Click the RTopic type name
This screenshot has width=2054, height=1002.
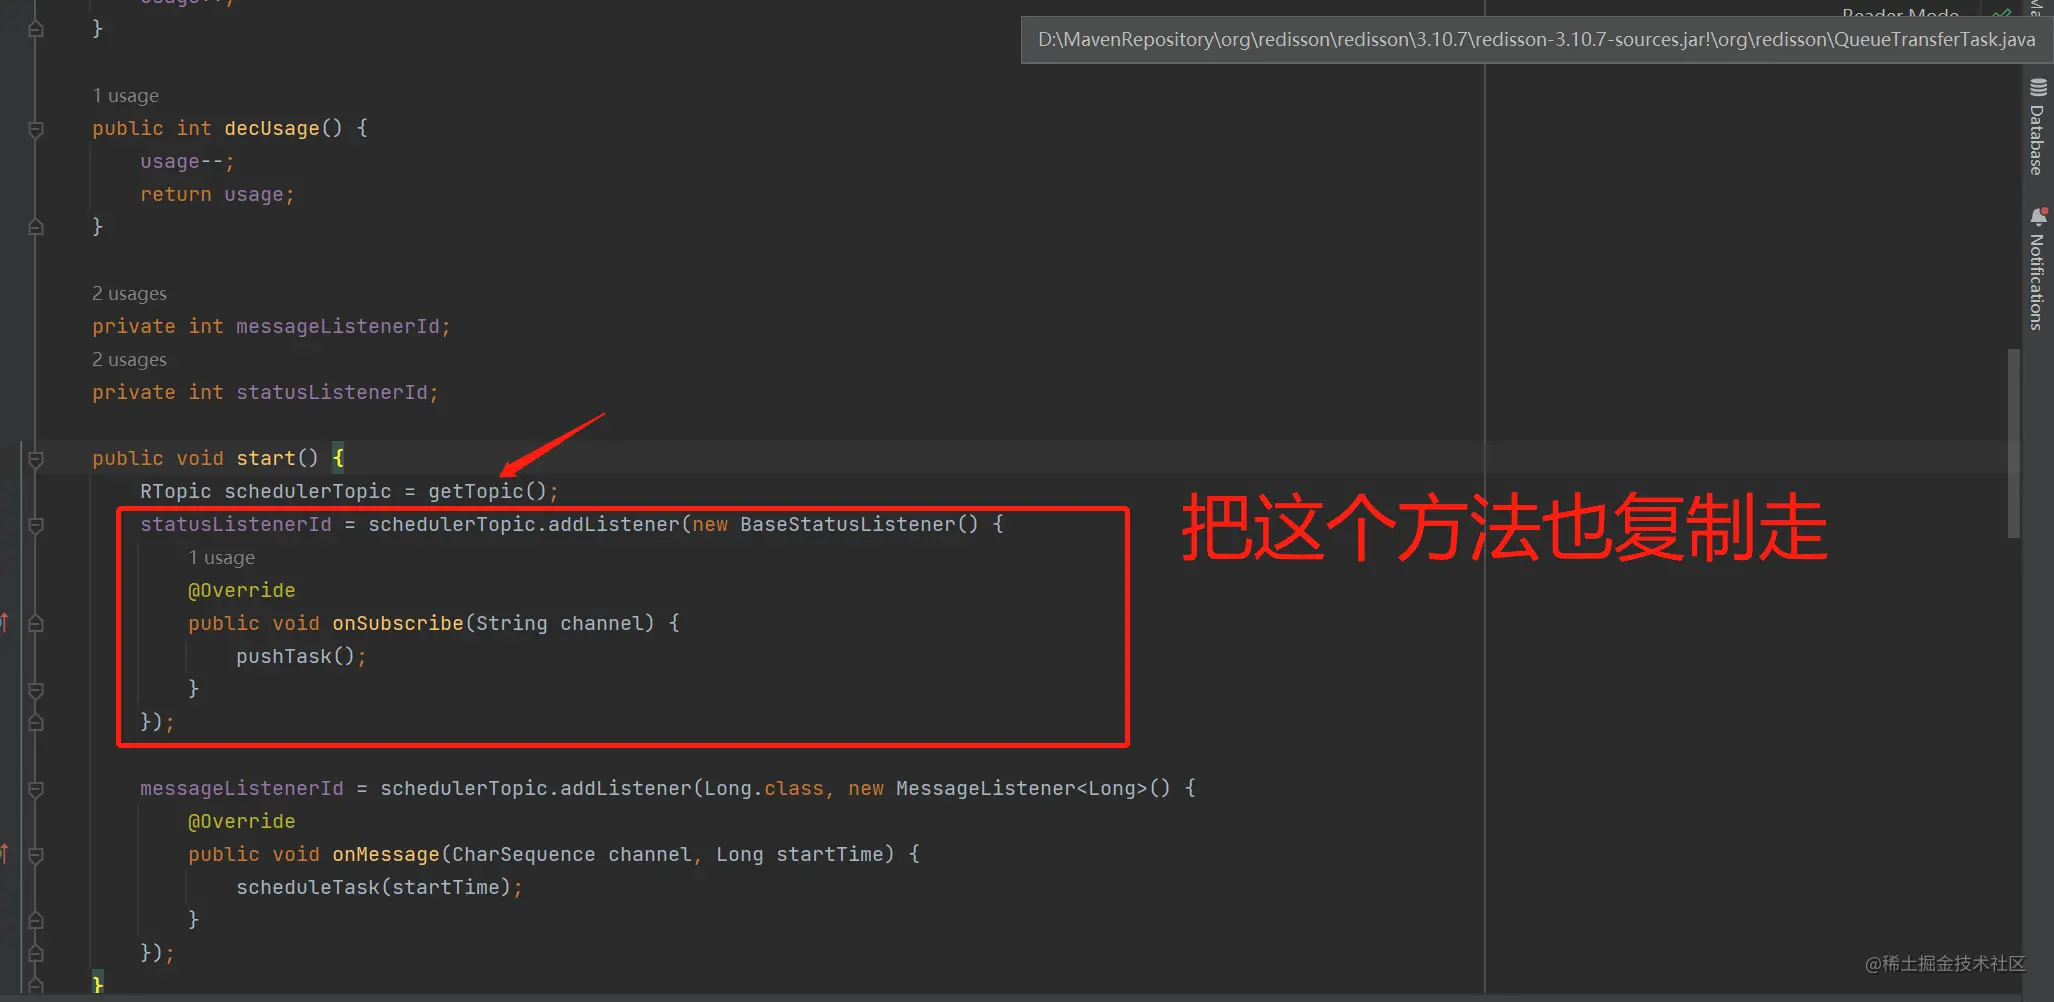click(176, 491)
